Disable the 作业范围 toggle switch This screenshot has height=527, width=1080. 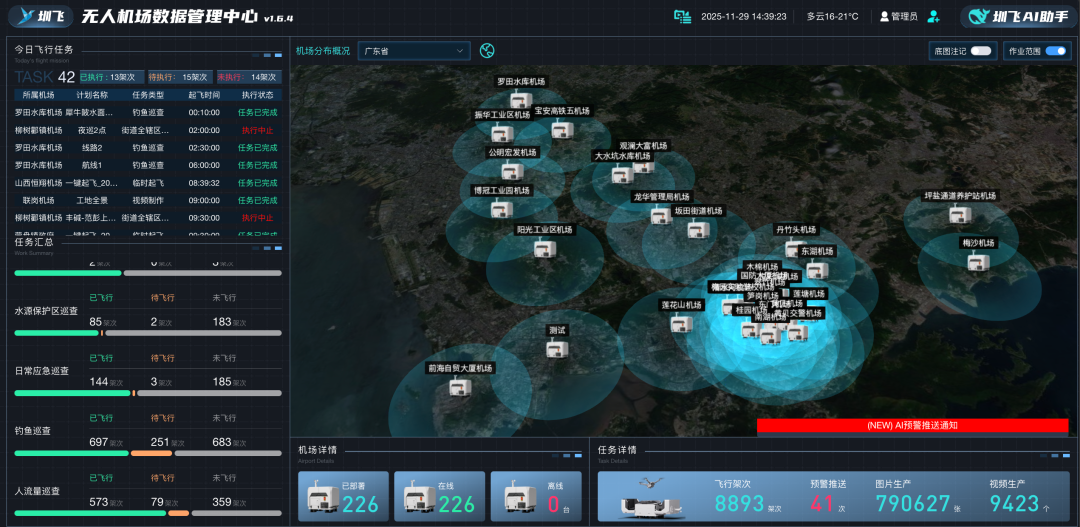click(1055, 50)
